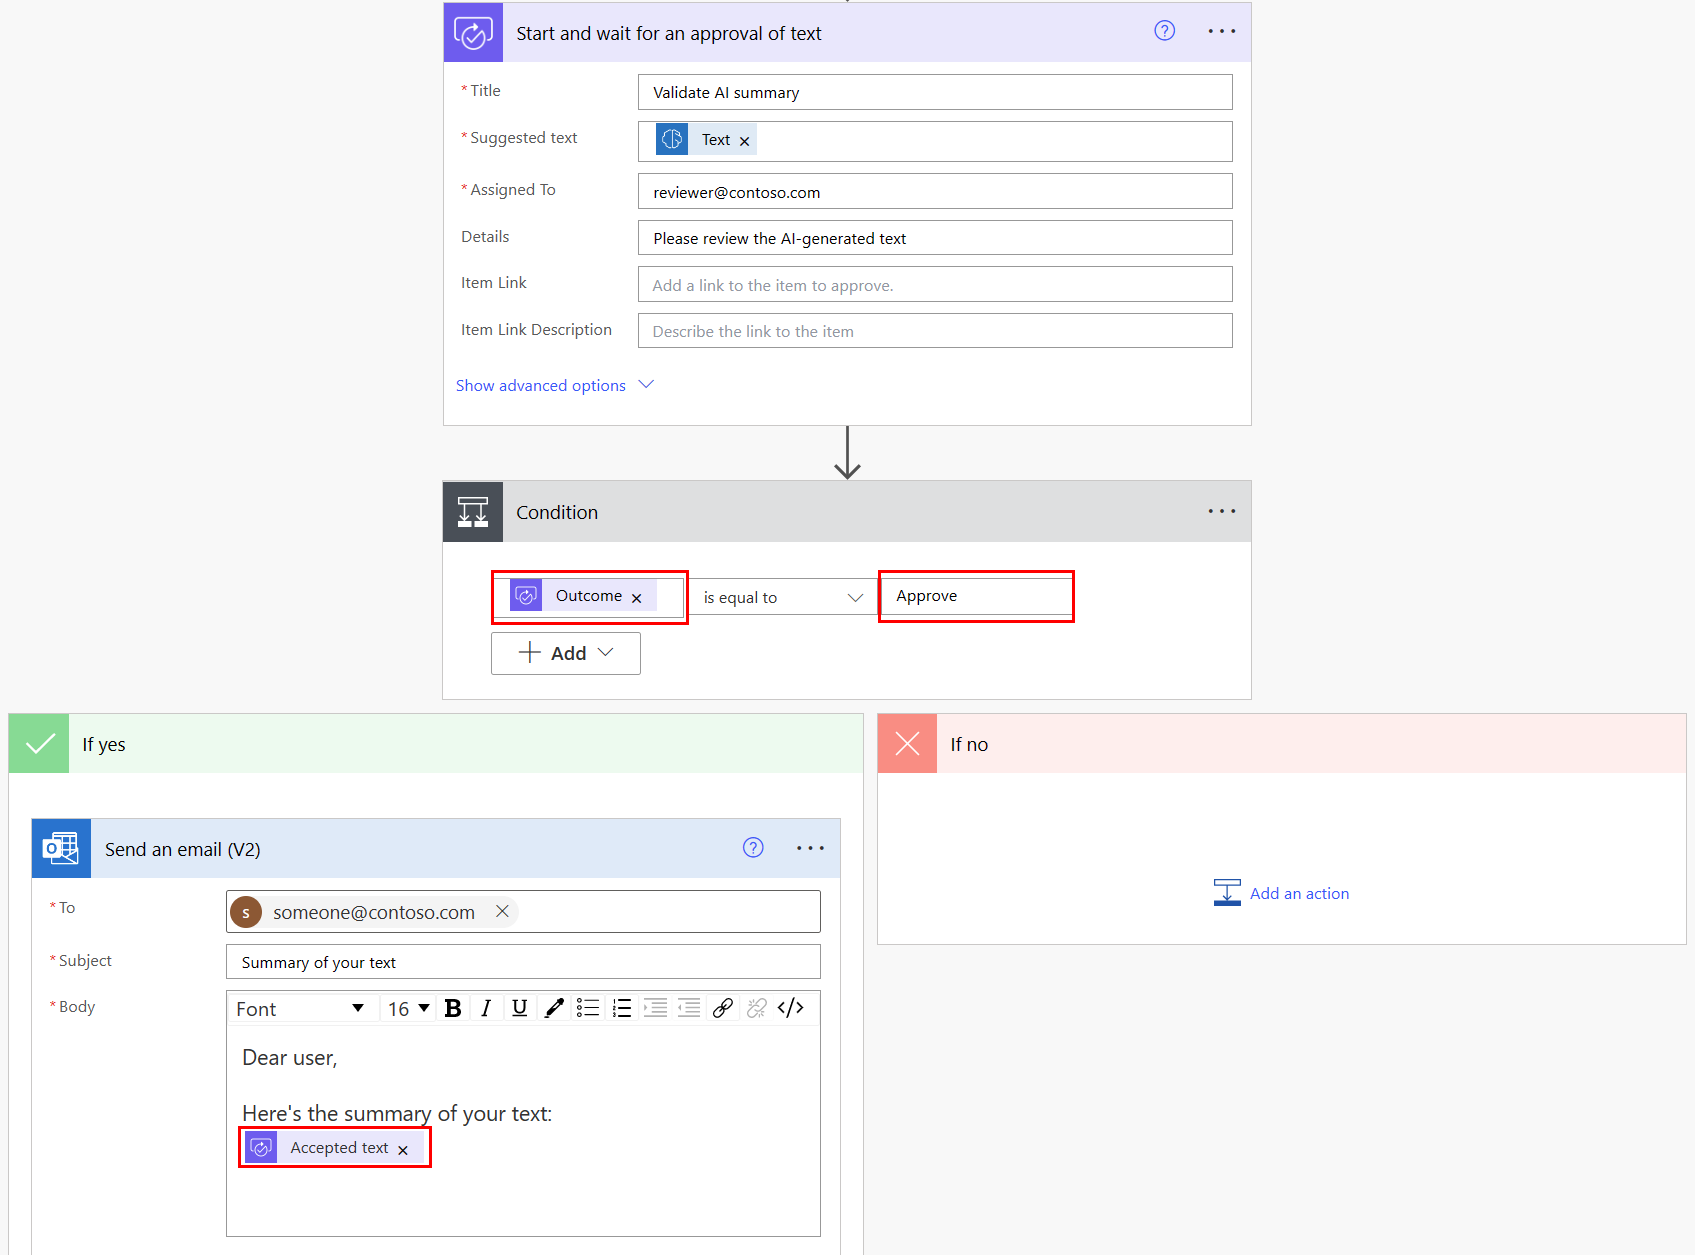Open the approval action ellipsis menu

coord(1221,32)
